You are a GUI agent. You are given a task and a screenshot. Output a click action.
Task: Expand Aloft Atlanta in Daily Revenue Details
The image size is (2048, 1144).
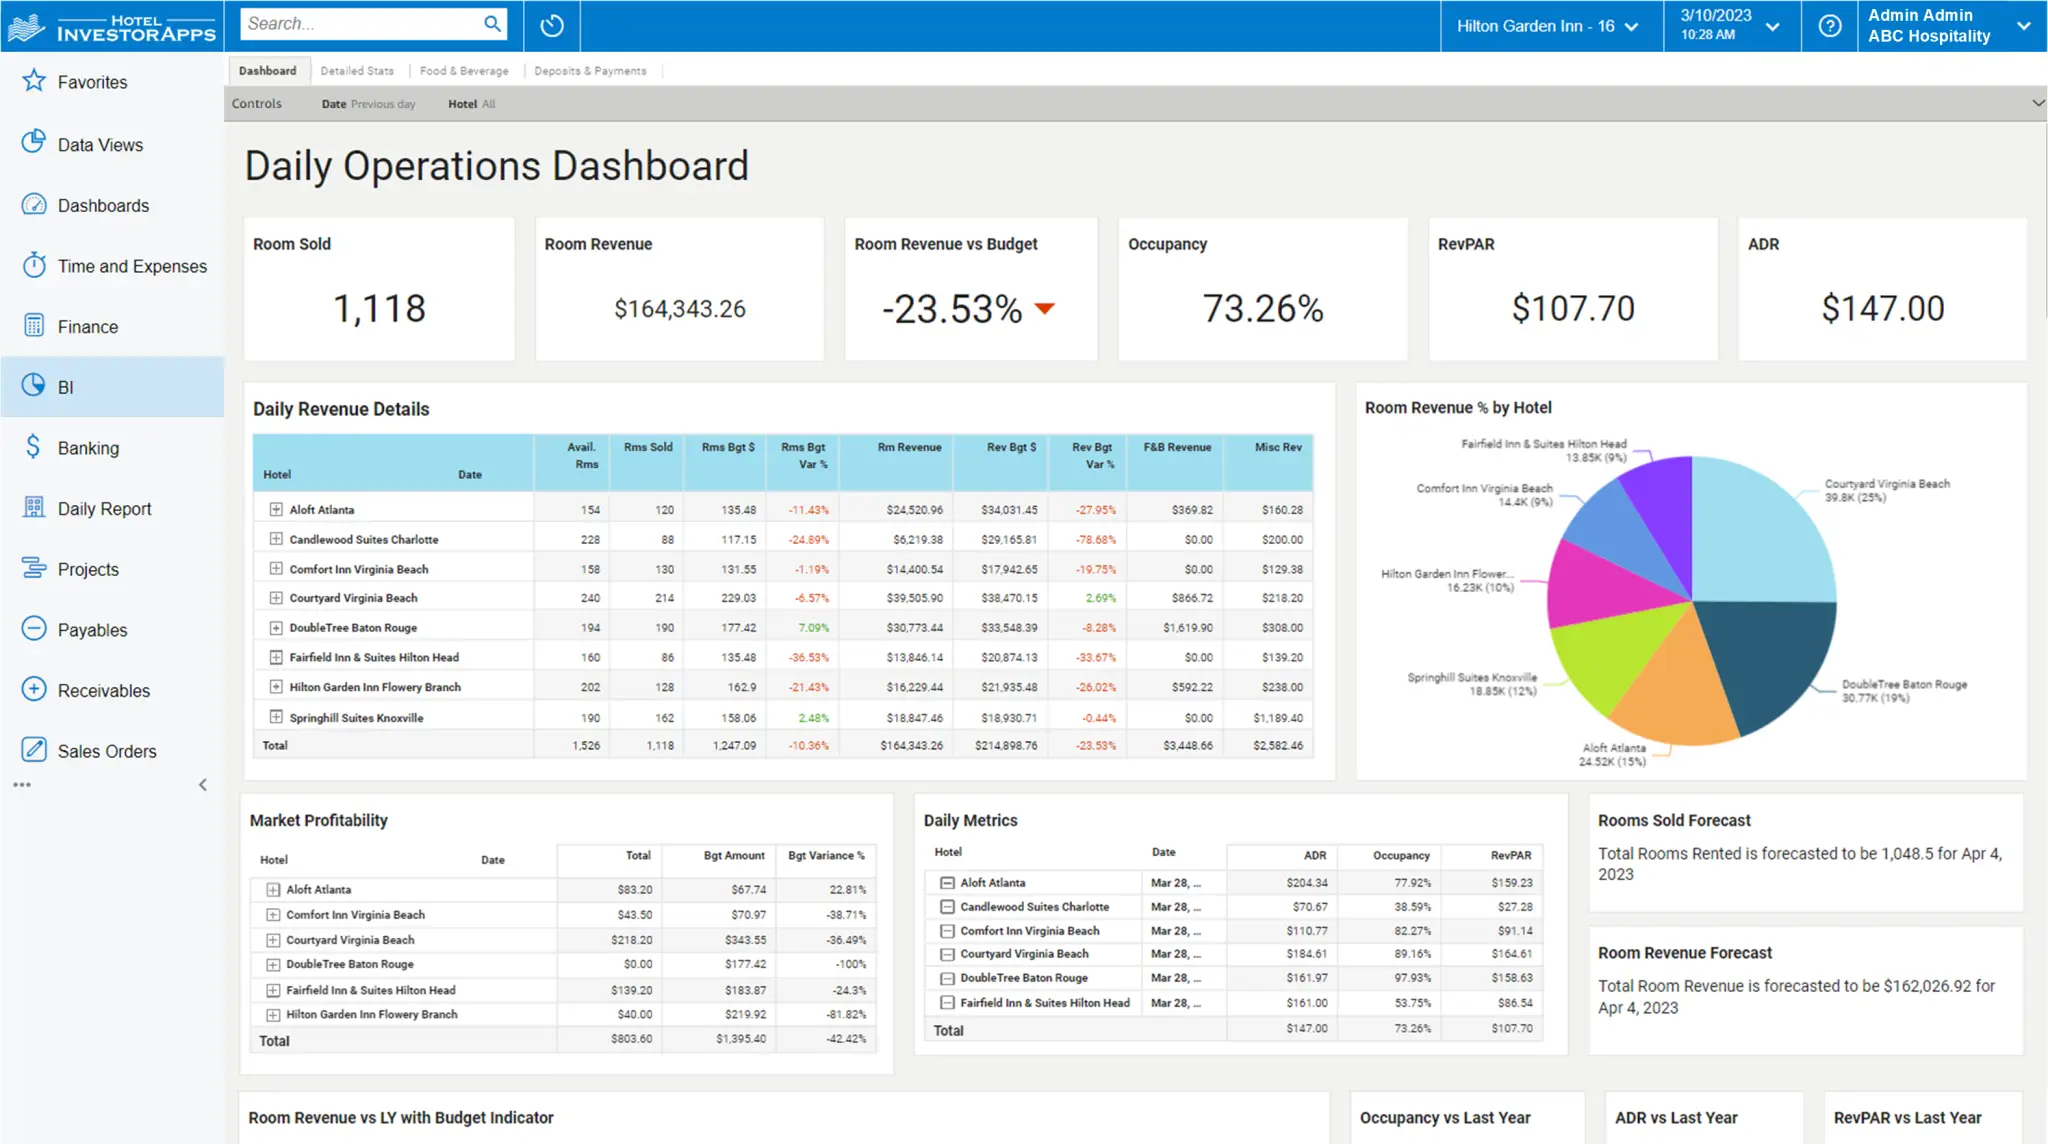(x=276, y=509)
